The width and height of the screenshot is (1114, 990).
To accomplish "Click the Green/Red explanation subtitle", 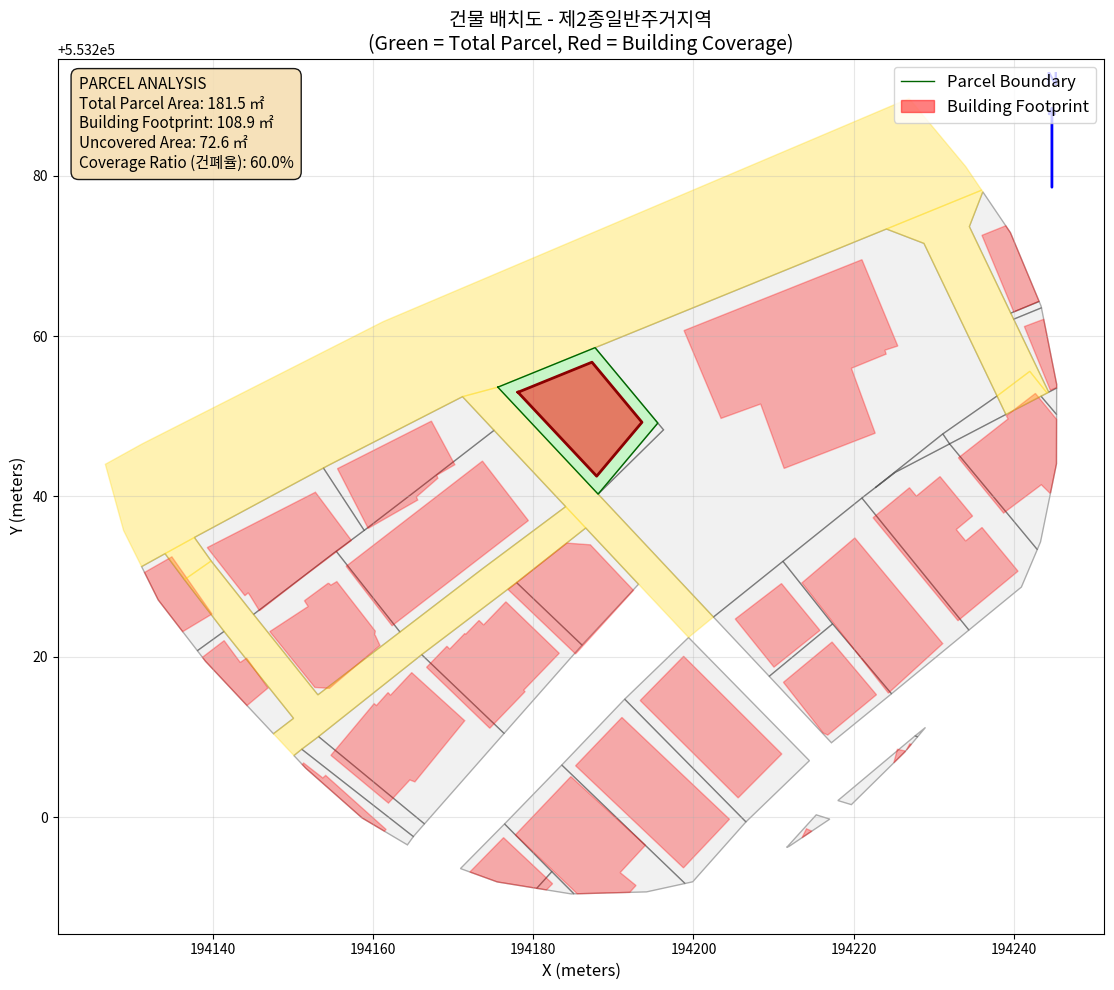I will click(x=580, y=43).
